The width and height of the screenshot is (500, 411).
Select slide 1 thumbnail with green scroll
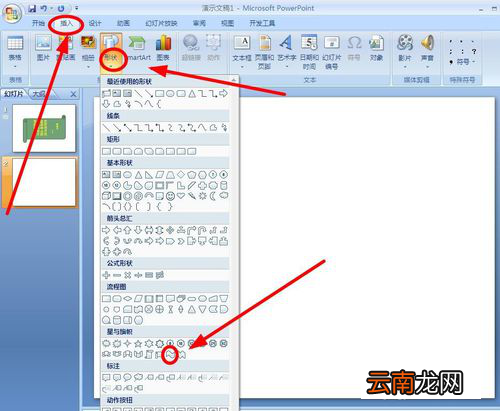click(x=44, y=128)
